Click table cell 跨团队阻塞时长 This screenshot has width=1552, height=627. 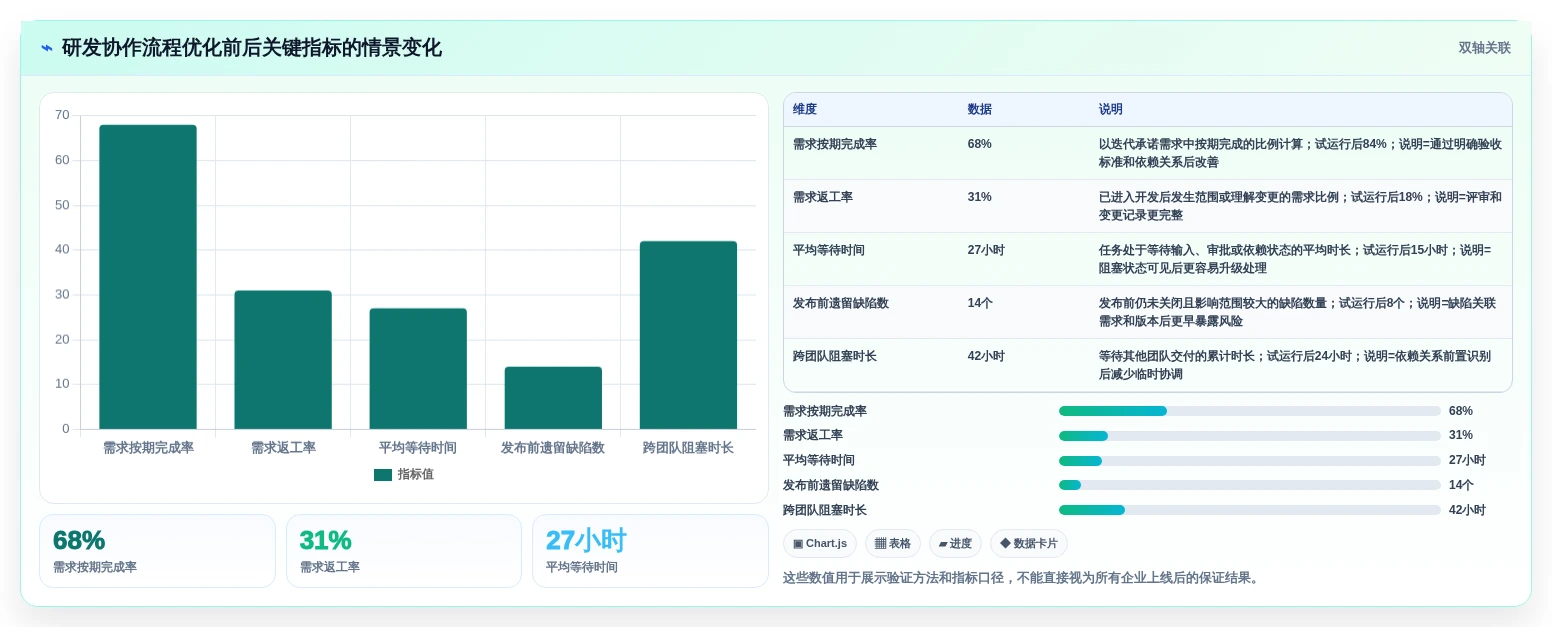click(x=835, y=357)
